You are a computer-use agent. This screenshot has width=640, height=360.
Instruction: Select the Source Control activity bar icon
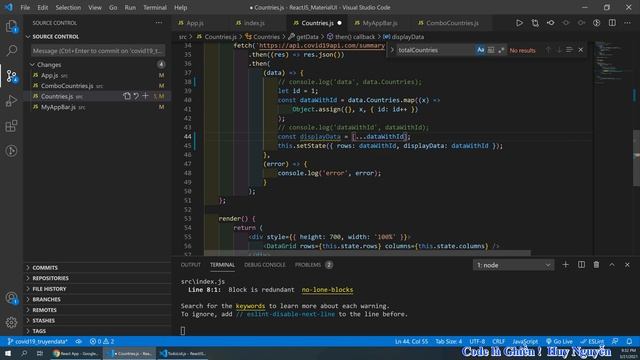11,76
